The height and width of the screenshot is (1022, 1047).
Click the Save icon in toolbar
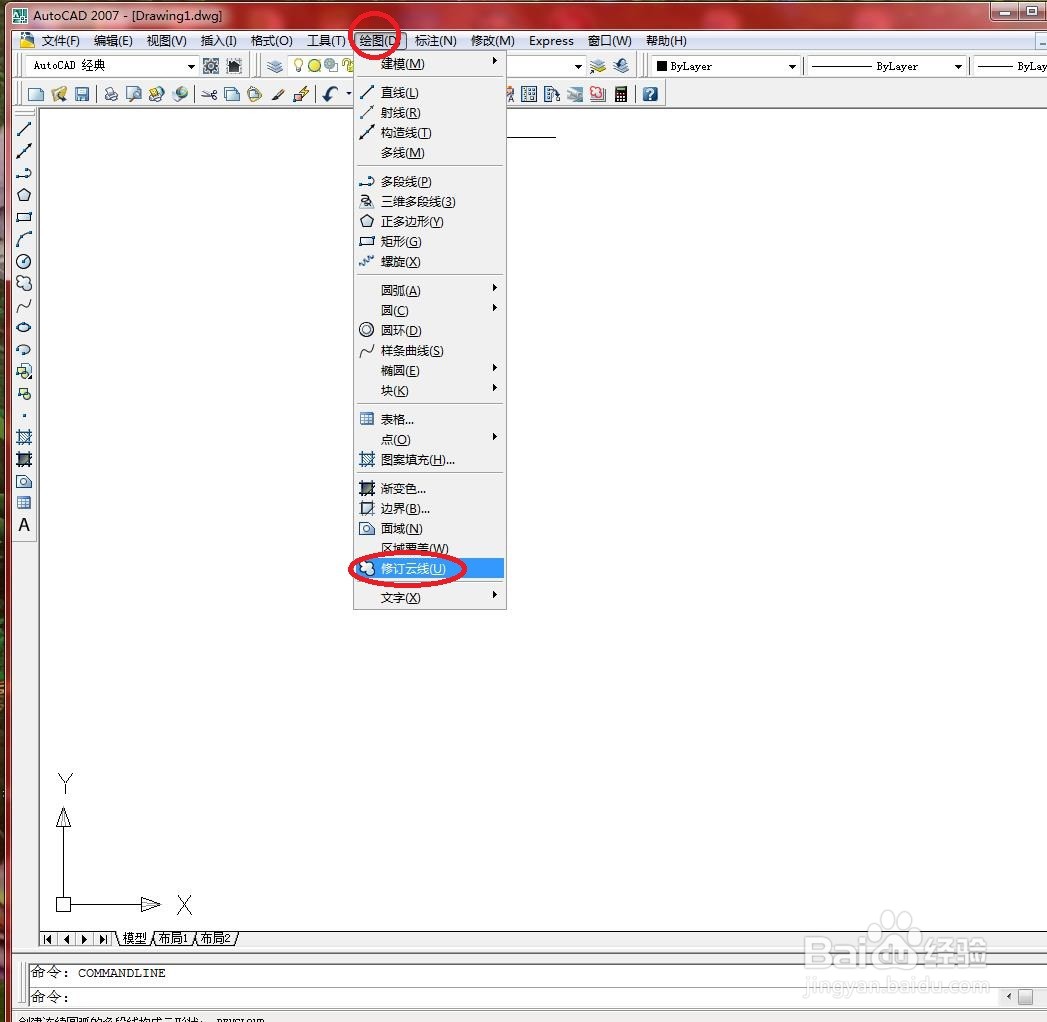[81, 94]
